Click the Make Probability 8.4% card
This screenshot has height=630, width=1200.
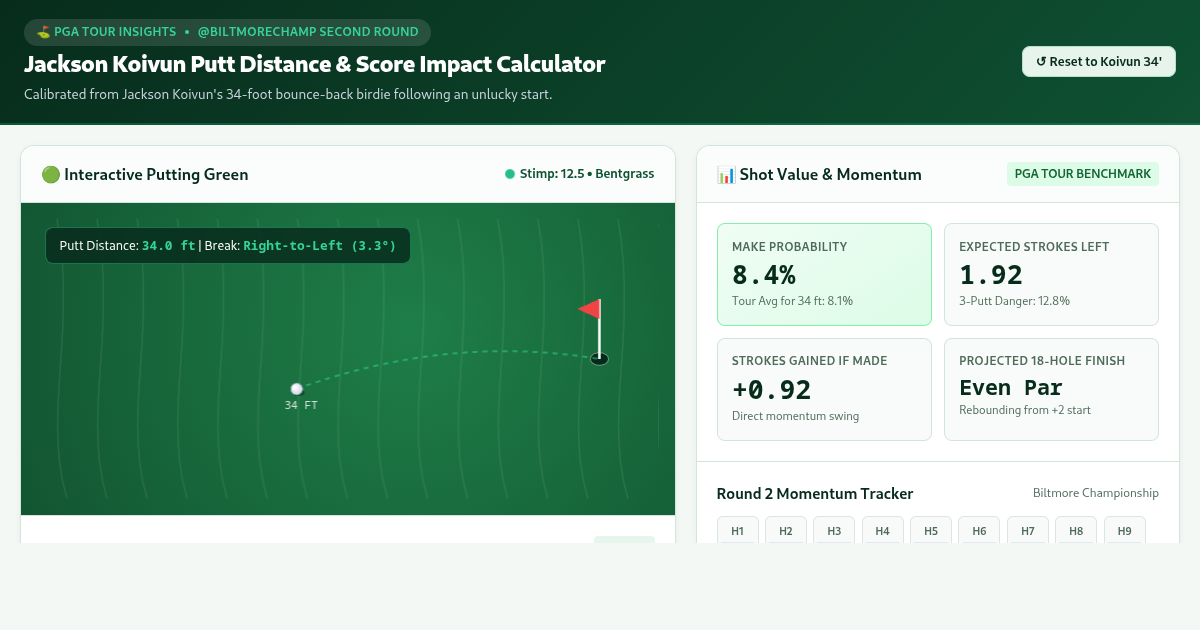[x=824, y=274]
